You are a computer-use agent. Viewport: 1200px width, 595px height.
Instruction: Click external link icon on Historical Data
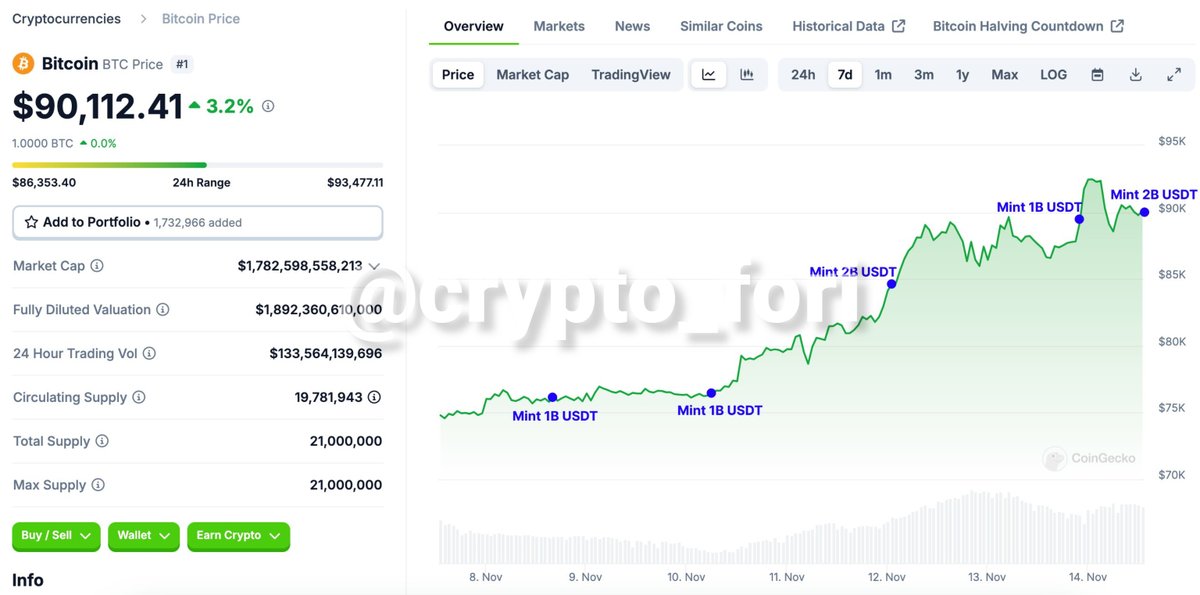click(899, 26)
